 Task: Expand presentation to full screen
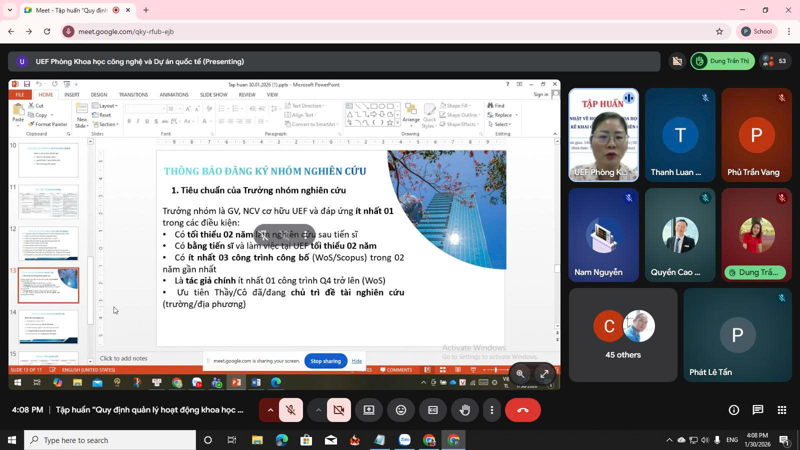click(x=544, y=373)
